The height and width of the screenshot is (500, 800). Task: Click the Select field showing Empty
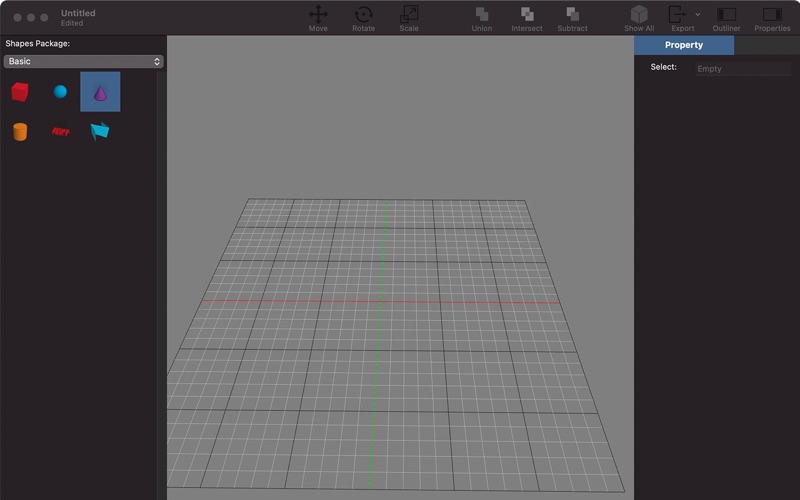pos(743,69)
